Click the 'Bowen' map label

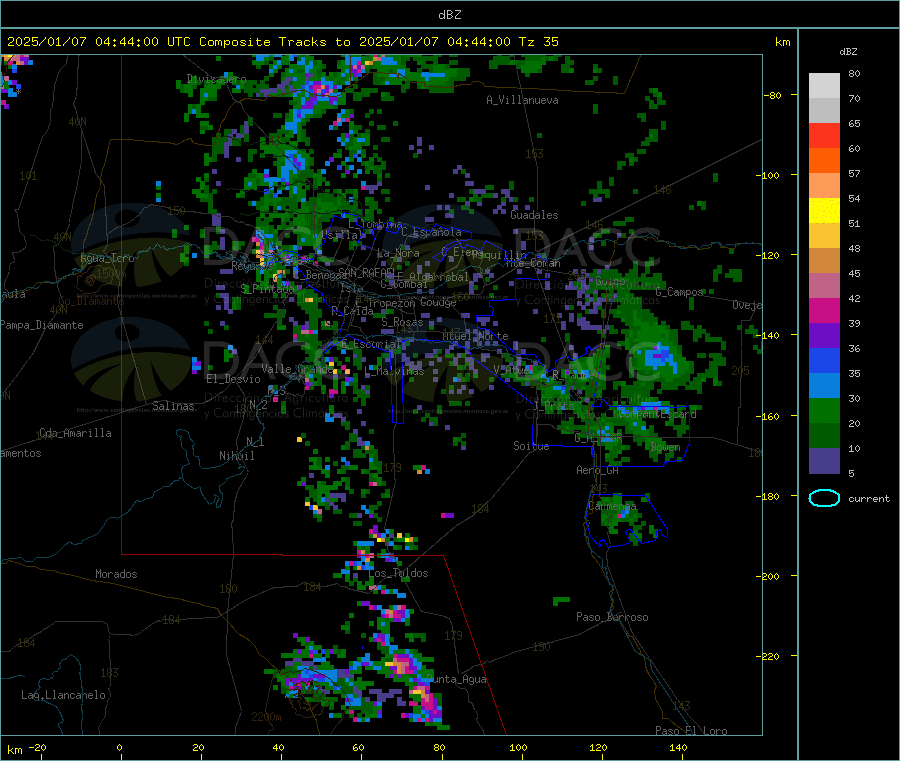click(x=666, y=446)
